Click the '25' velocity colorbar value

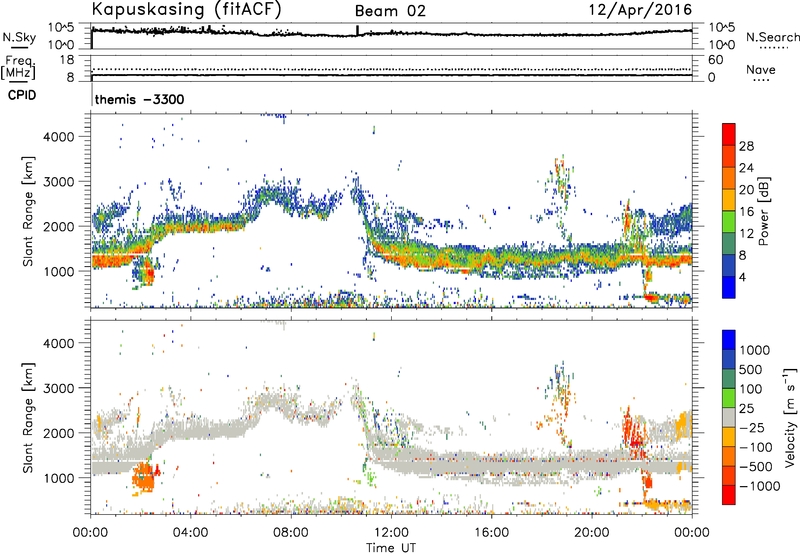746,408
